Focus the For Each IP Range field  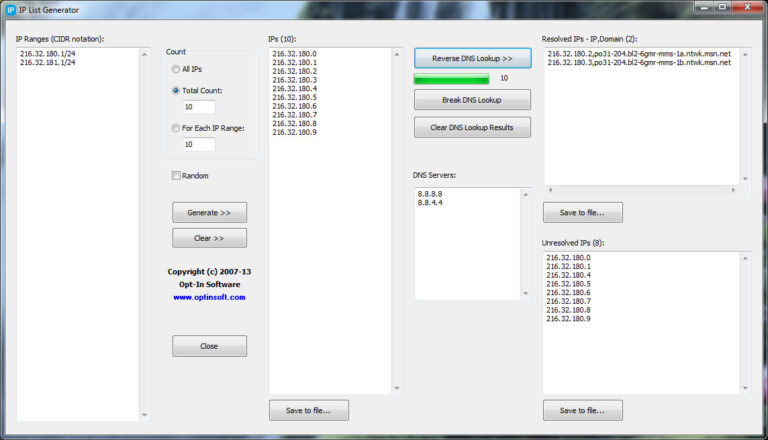click(198, 145)
